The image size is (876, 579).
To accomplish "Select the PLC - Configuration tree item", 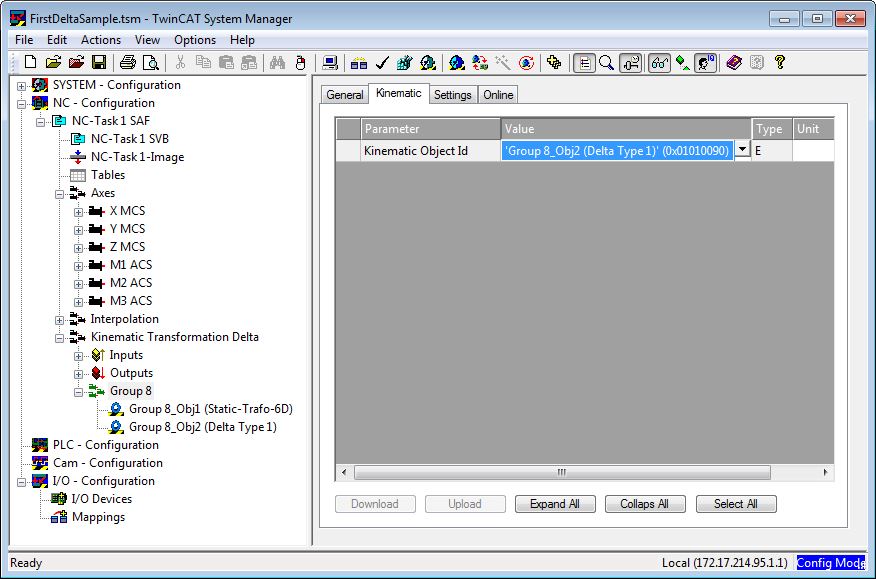I will [106, 445].
